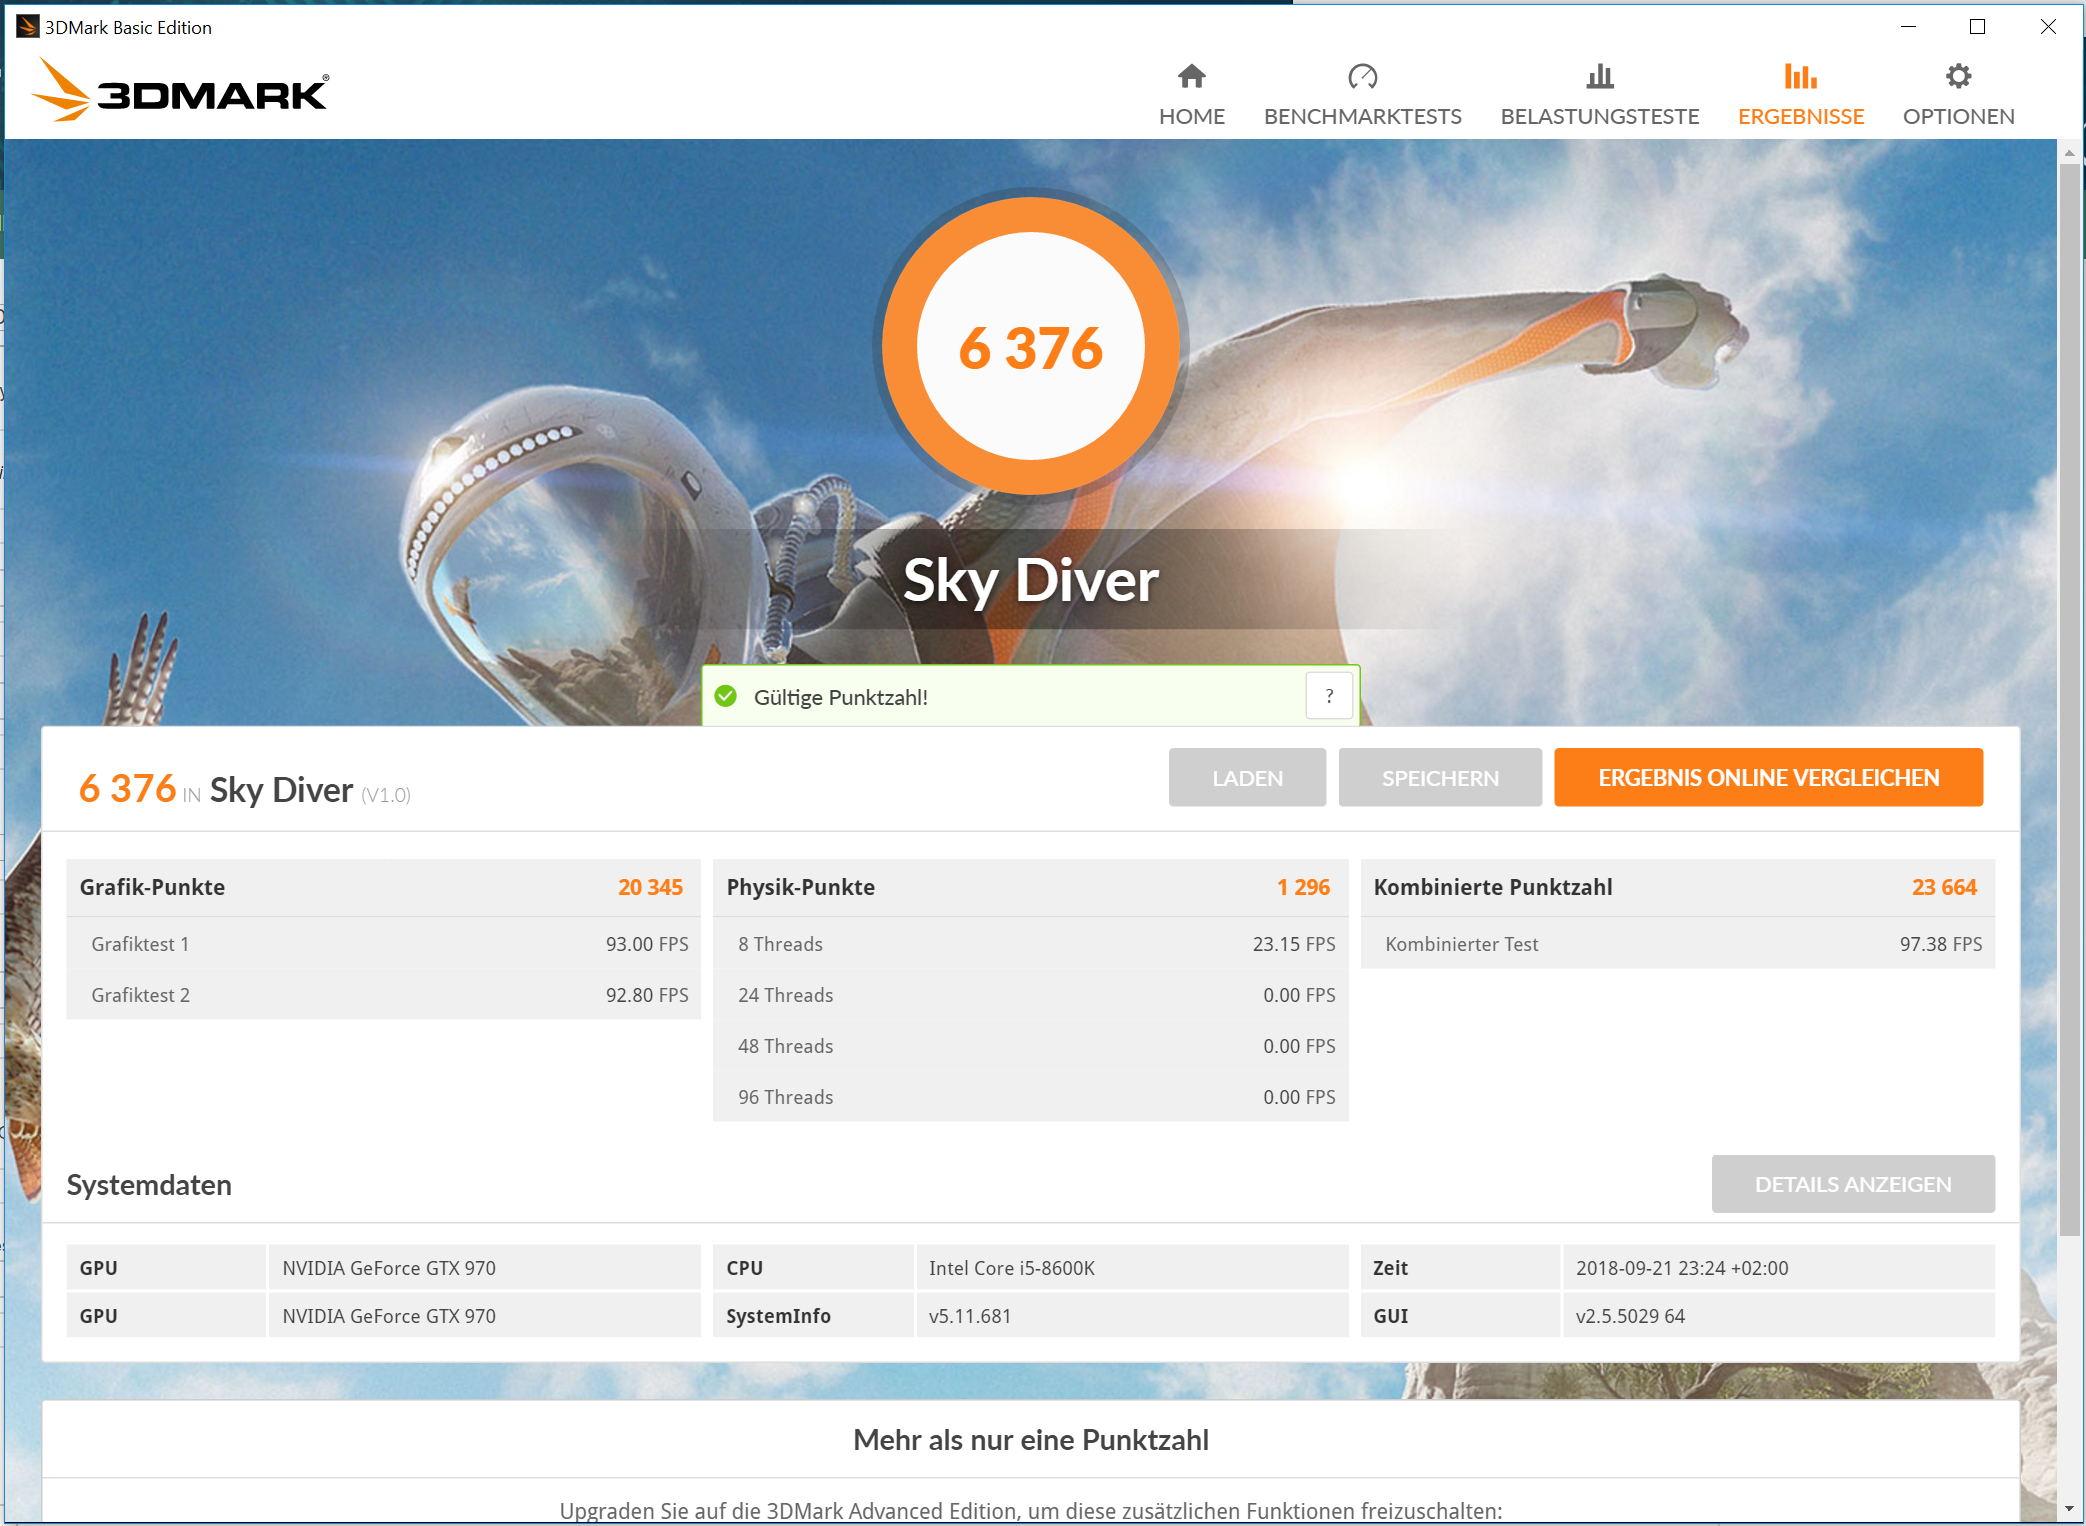
Task: Click the Ergebnisse orange bars icon
Action: click(1800, 76)
